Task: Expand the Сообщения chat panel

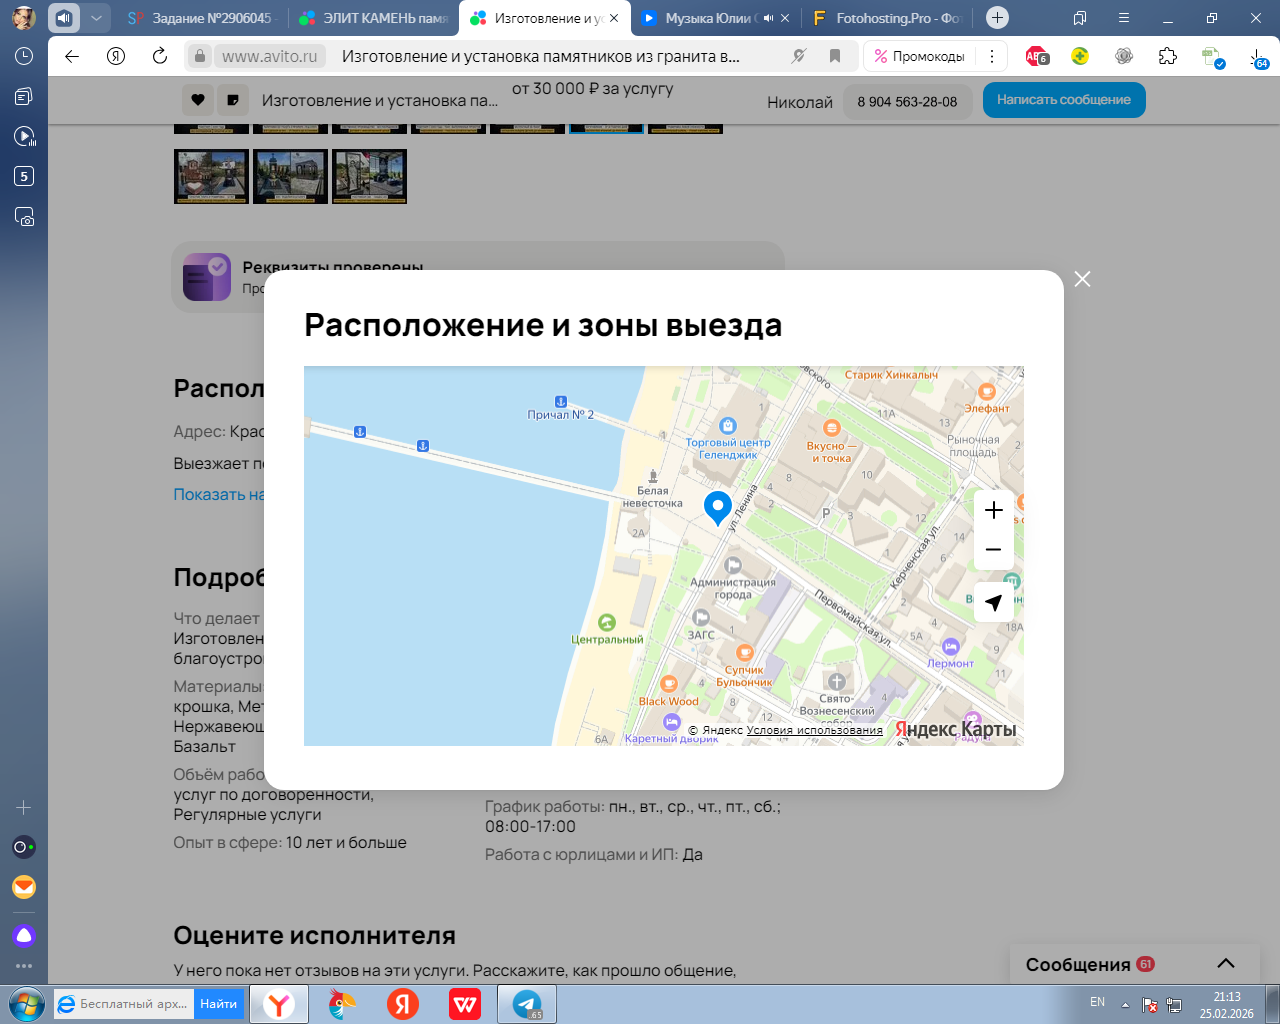Action: pos(1225,964)
